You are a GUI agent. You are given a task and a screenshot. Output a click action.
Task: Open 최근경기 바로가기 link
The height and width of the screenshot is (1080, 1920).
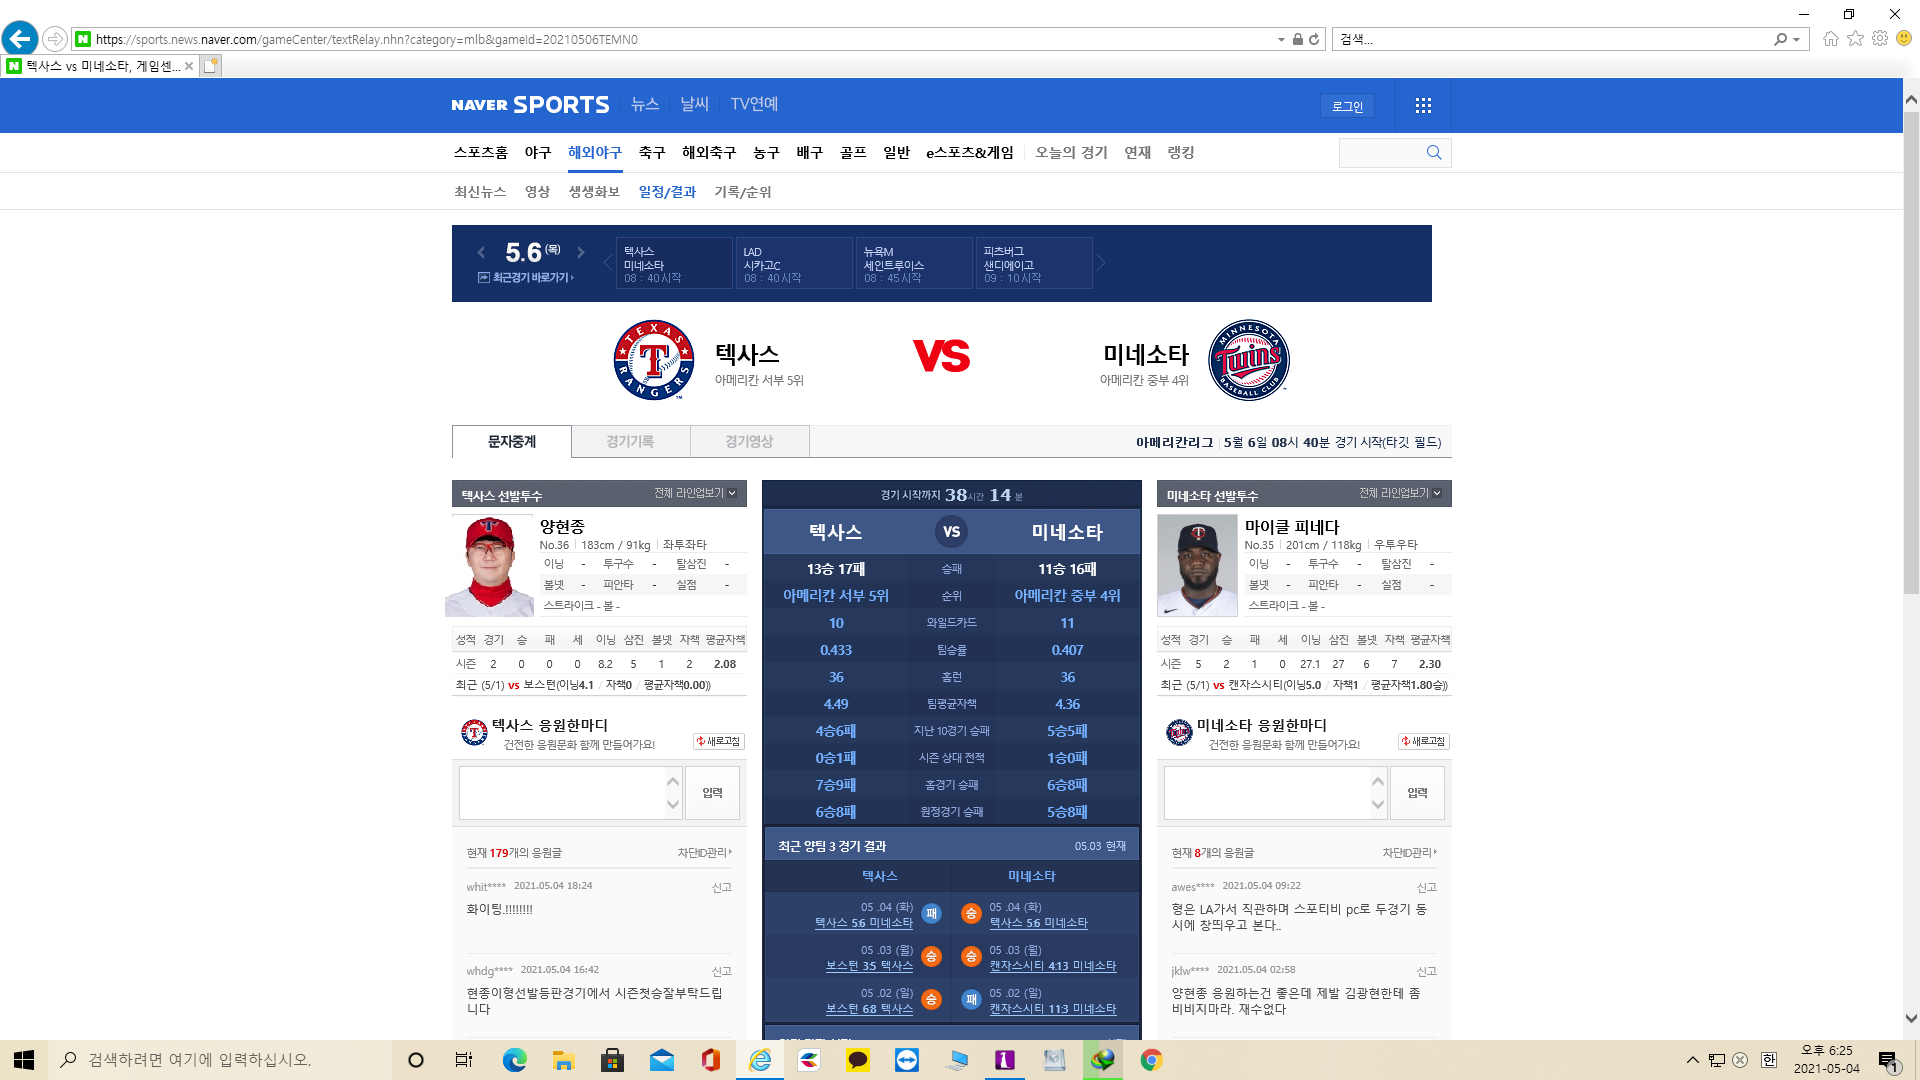click(526, 277)
